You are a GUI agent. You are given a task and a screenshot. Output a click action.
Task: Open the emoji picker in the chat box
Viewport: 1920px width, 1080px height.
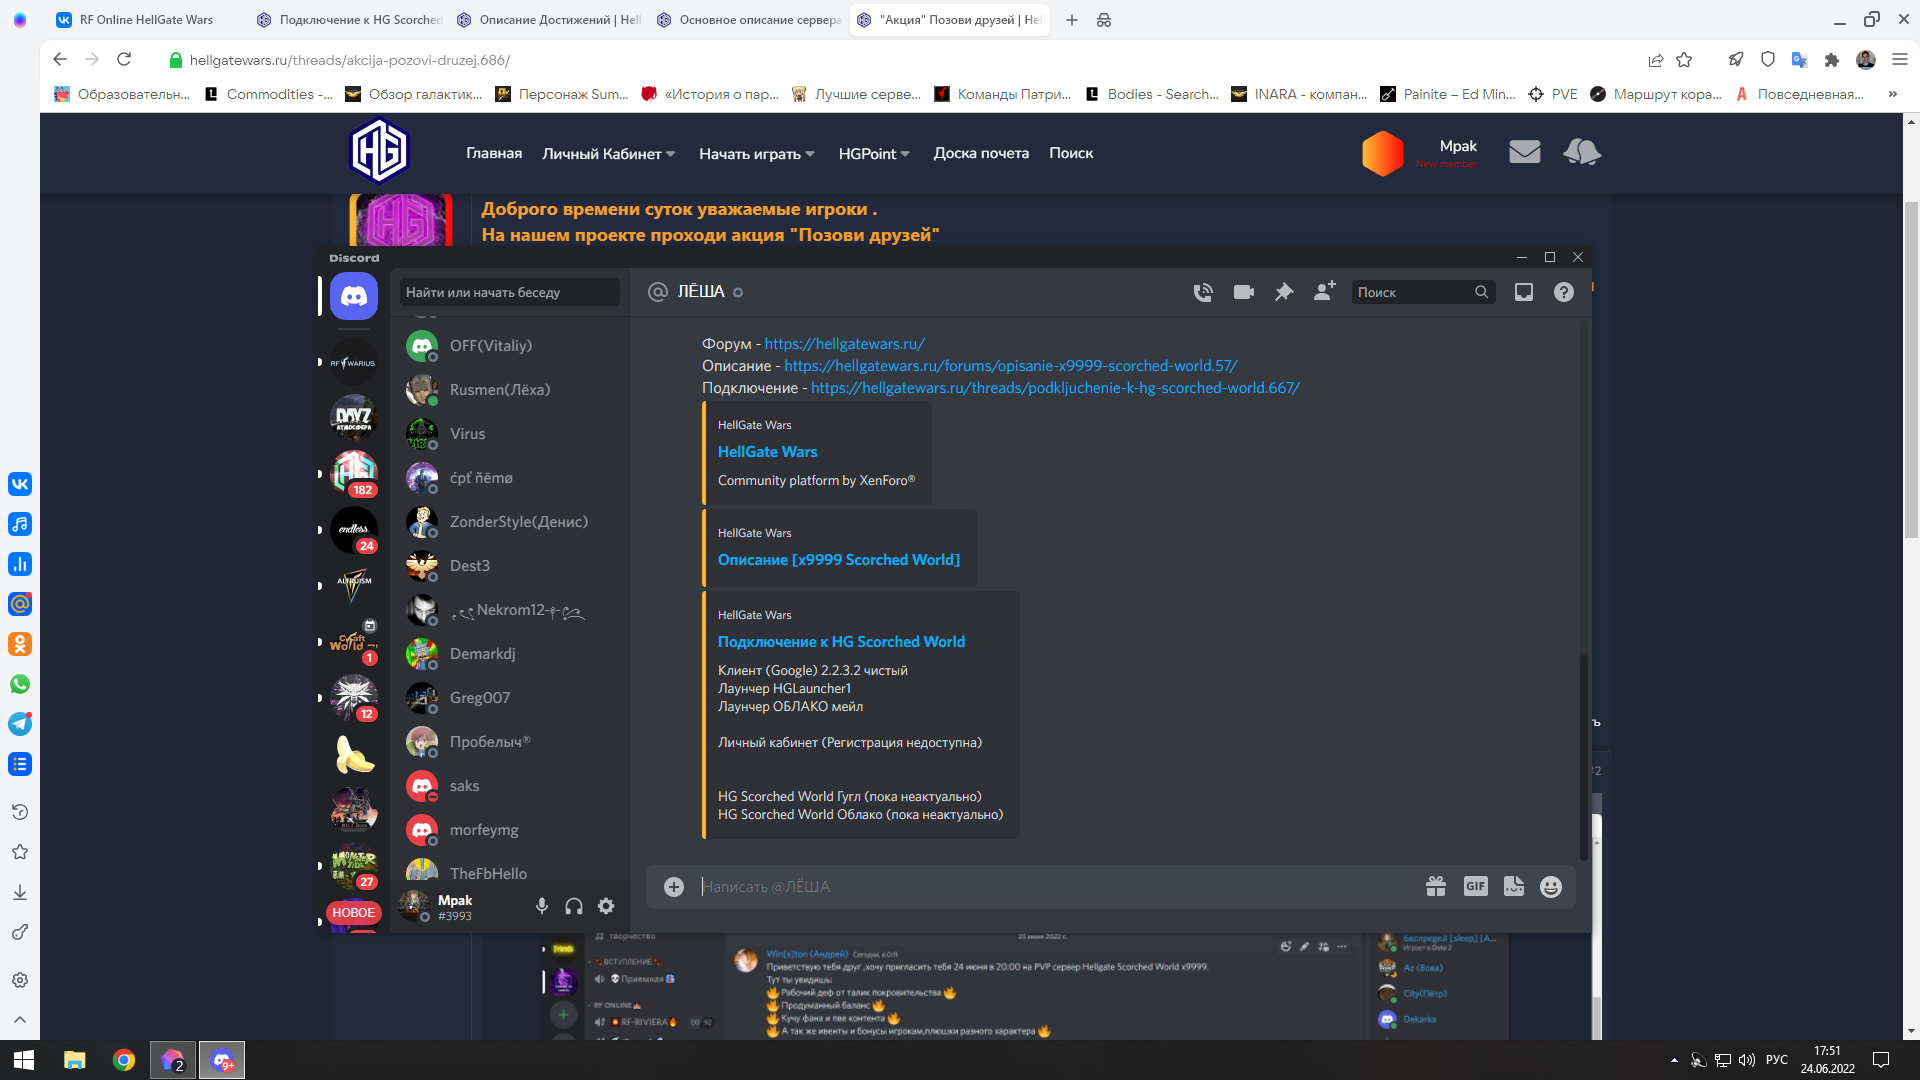[1551, 887]
